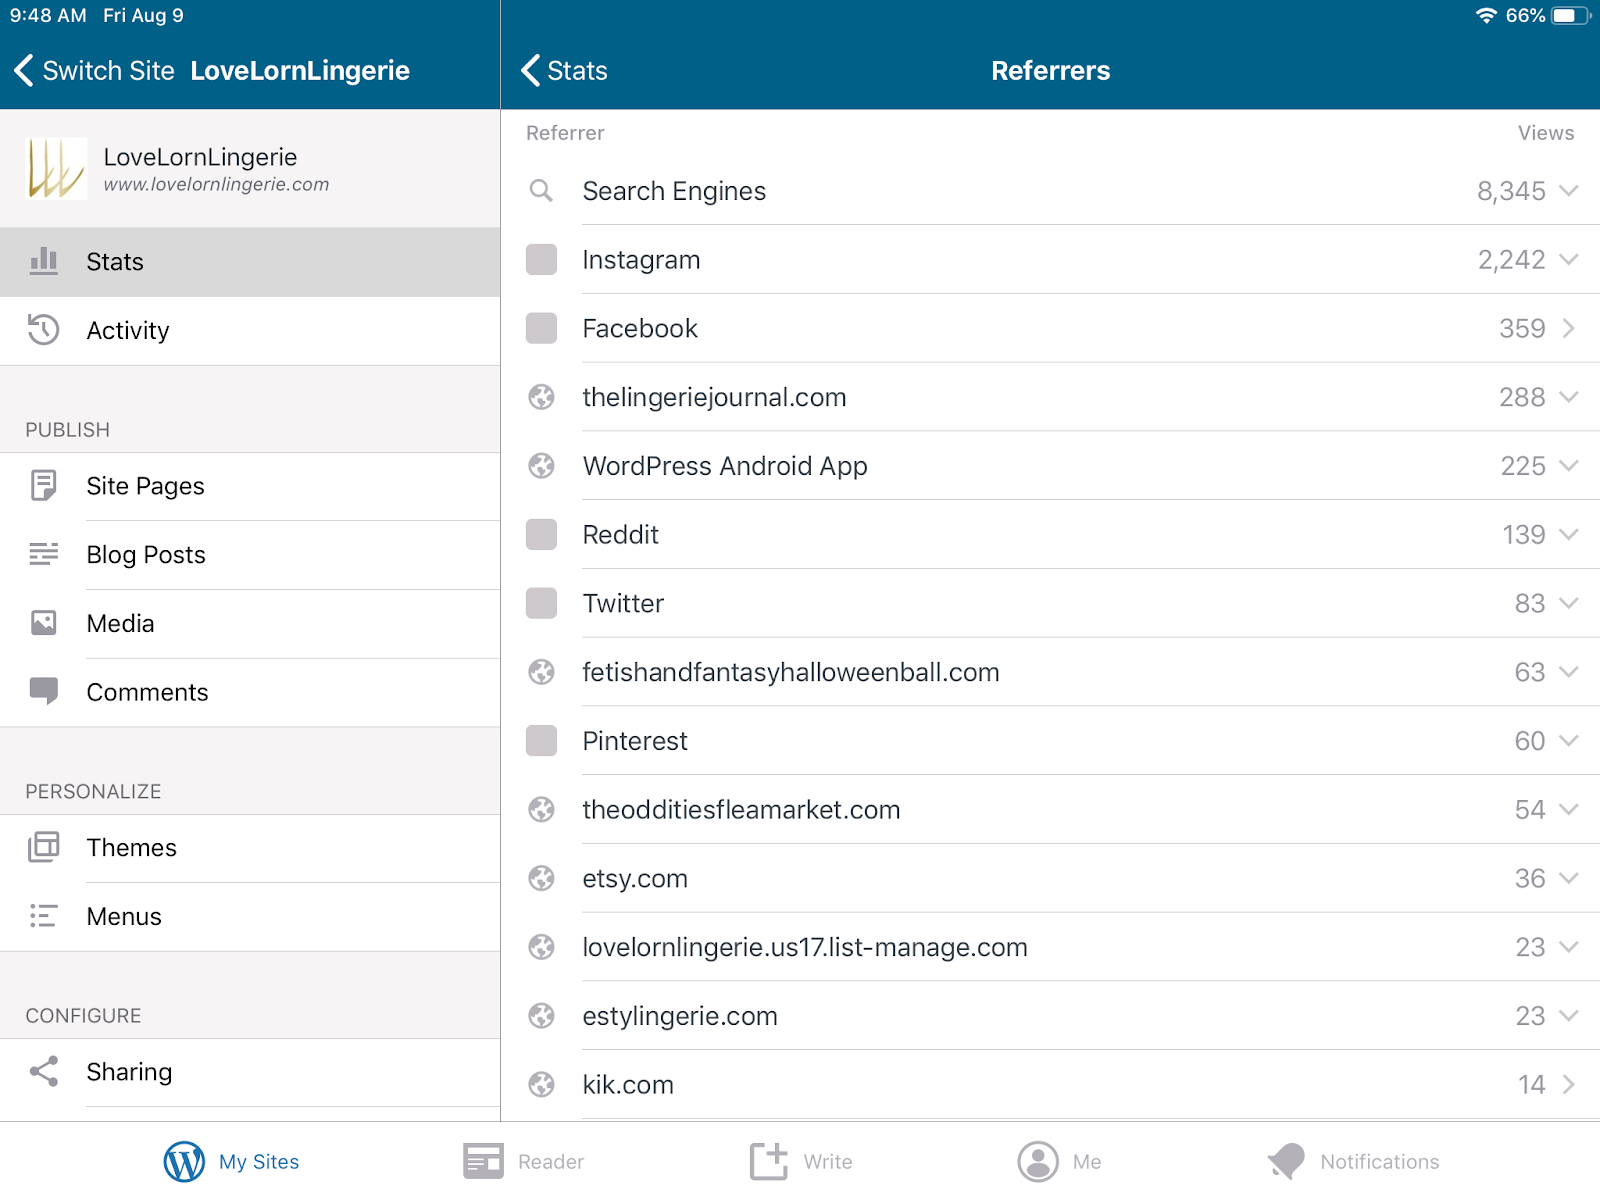Tap the WordPress logo in bottom bar

tap(184, 1161)
